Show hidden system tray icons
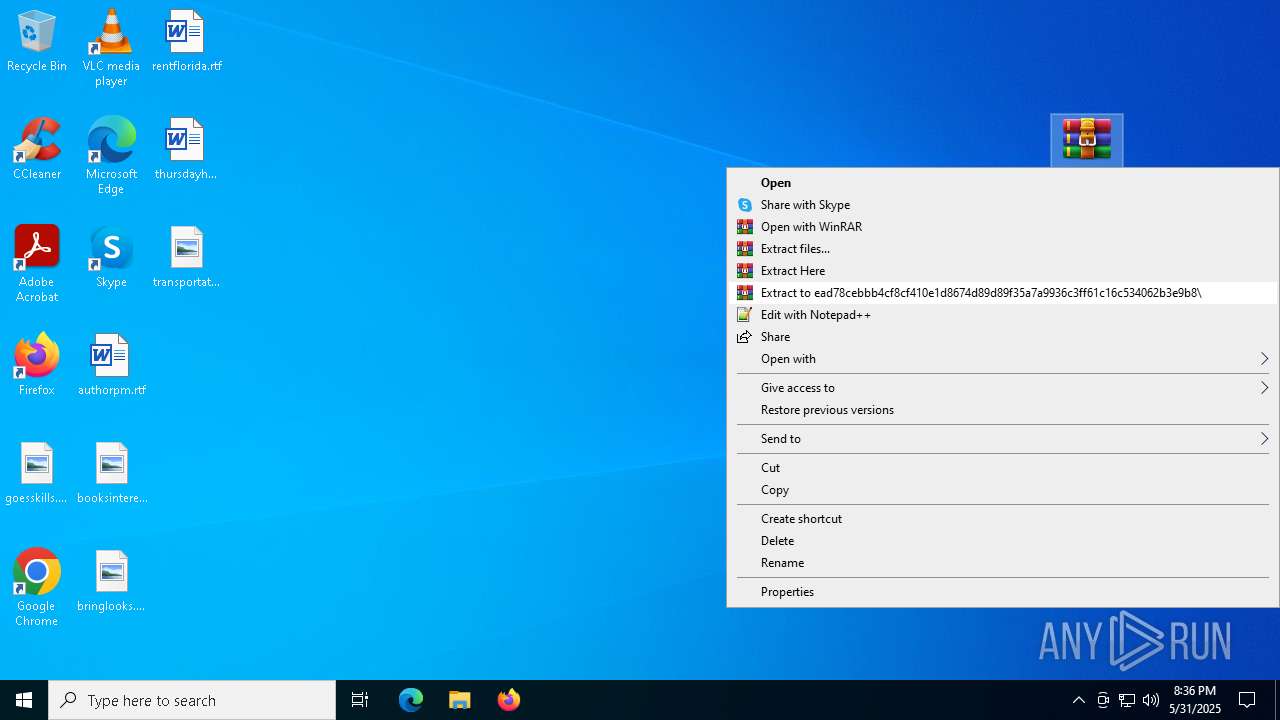The width and height of the screenshot is (1280, 720). click(1079, 700)
